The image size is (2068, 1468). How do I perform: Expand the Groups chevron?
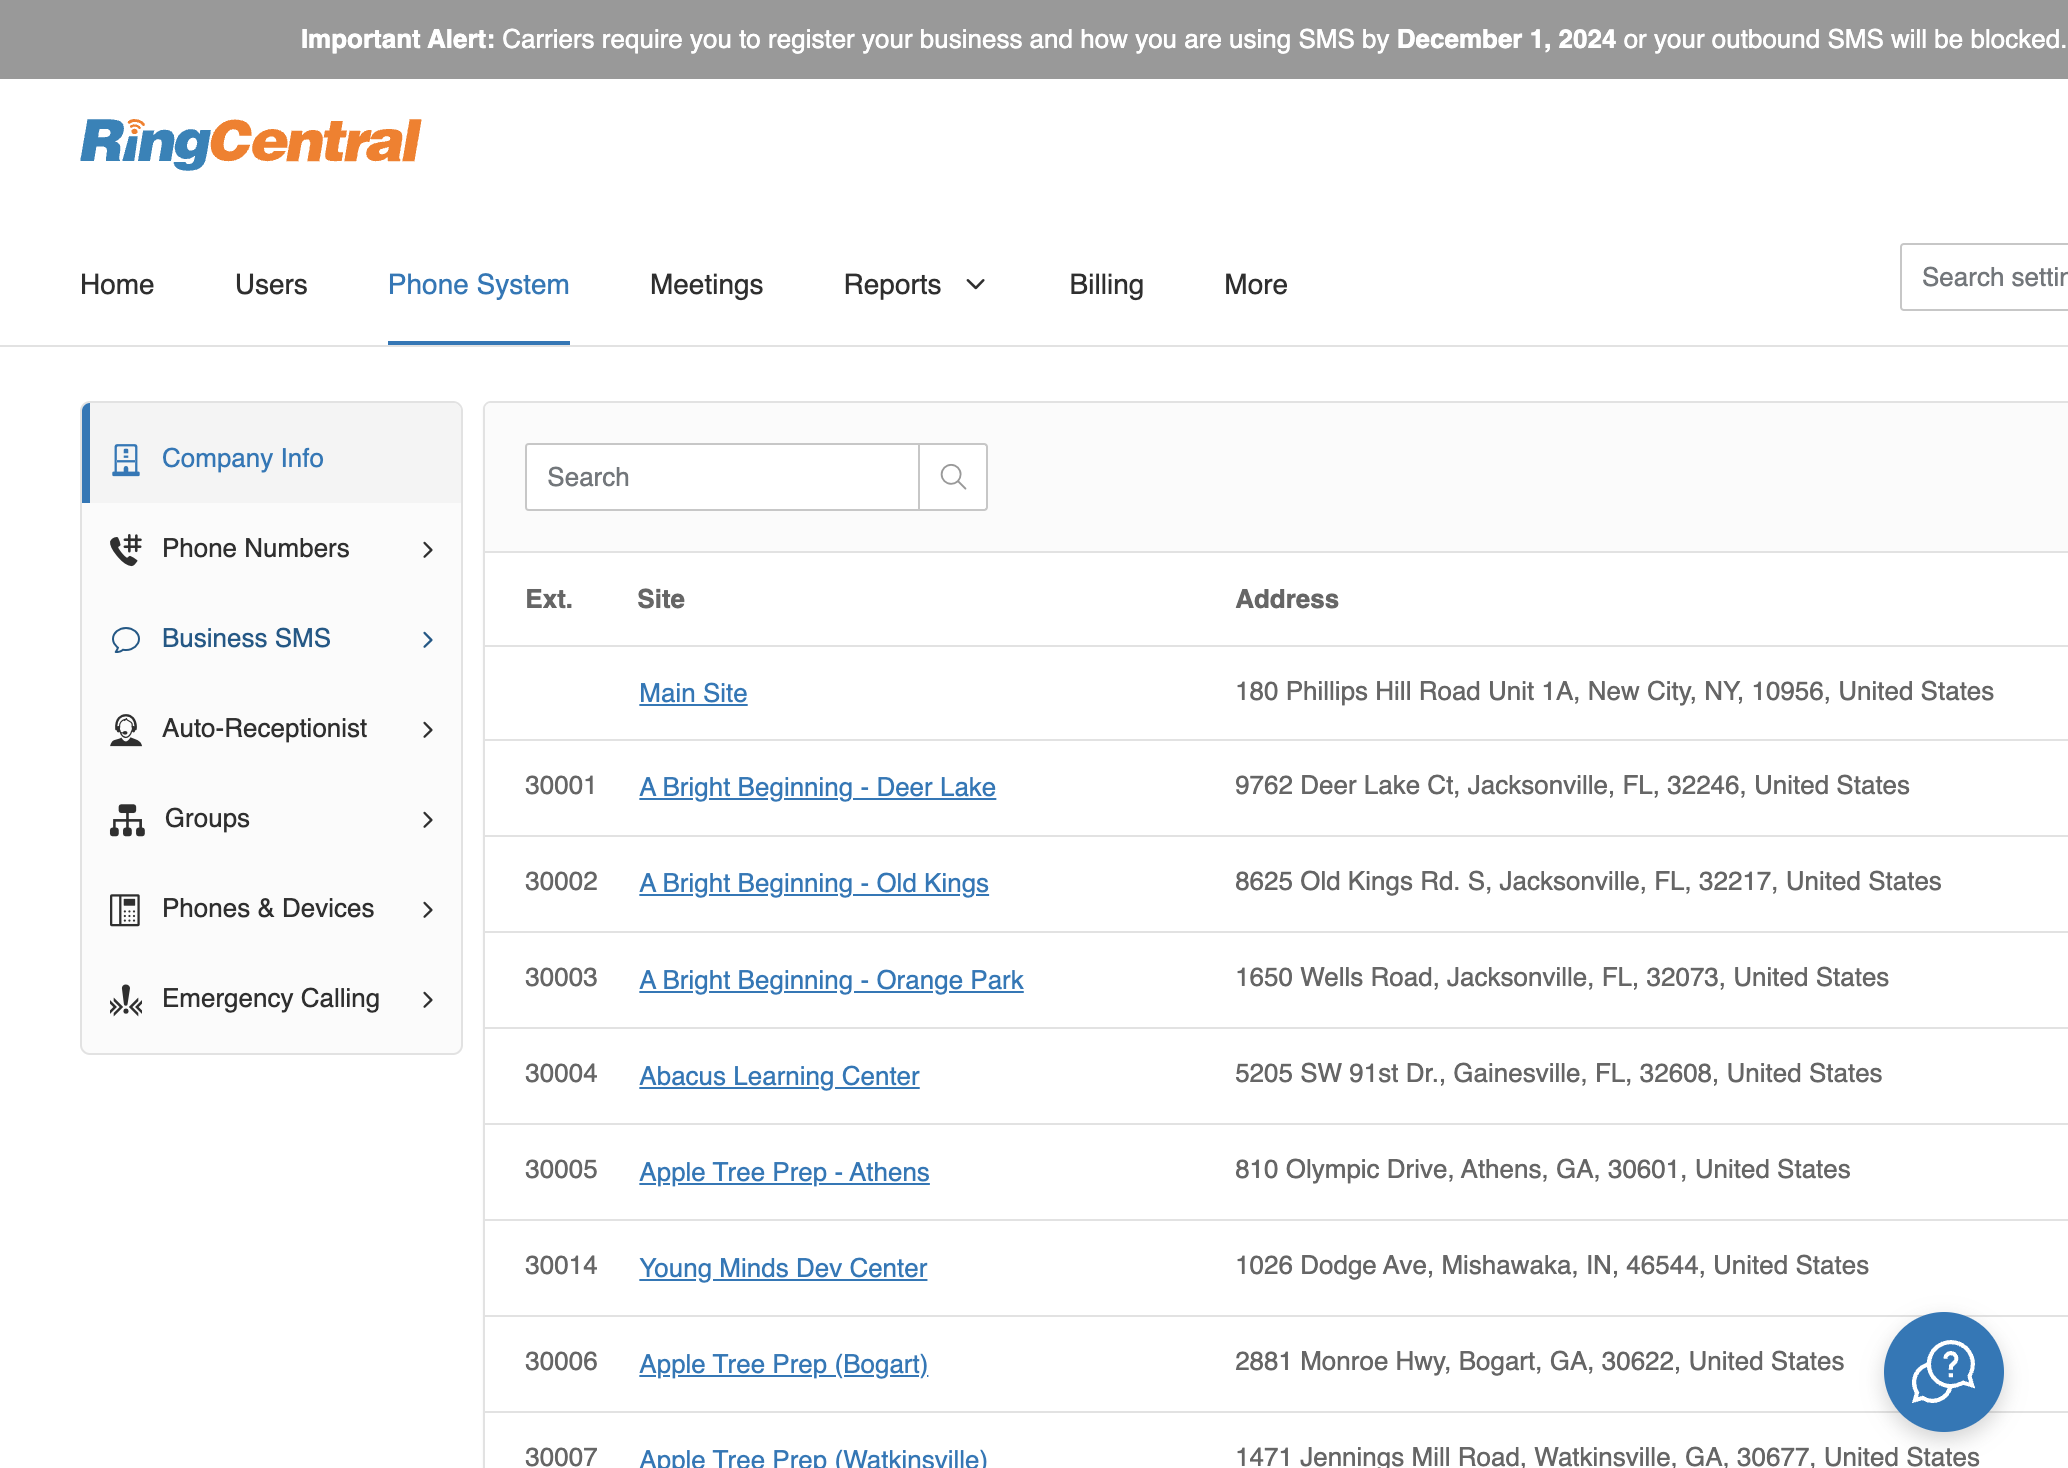[428, 819]
